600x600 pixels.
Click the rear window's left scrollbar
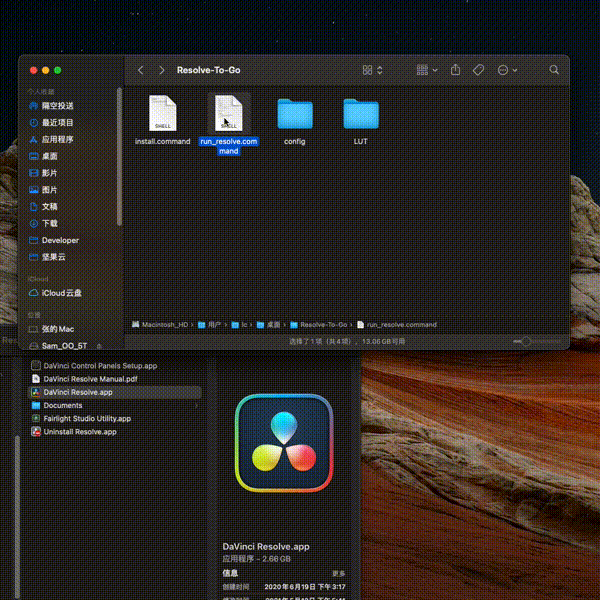point(17,517)
